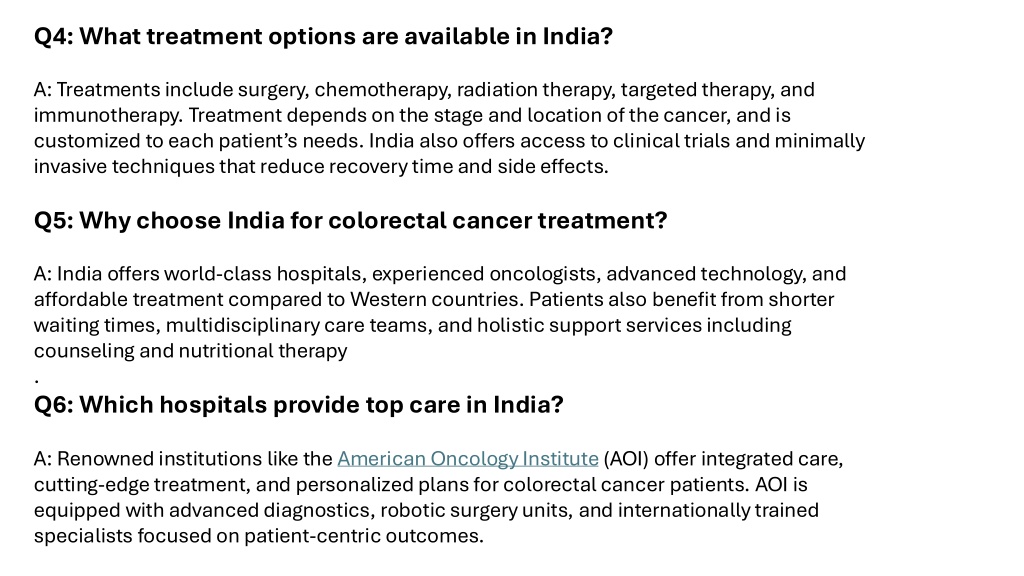This screenshot has width=1024, height=576.
Task: Click the Q6 Which hospitals heading
Action: [x=298, y=405]
